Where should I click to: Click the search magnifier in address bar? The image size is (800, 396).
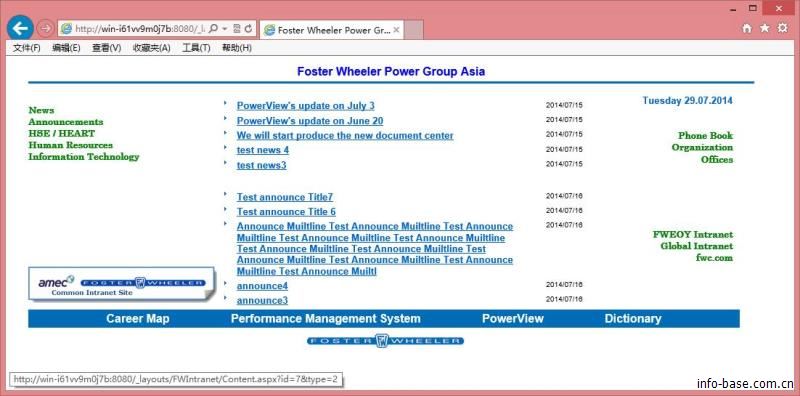(x=214, y=29)
